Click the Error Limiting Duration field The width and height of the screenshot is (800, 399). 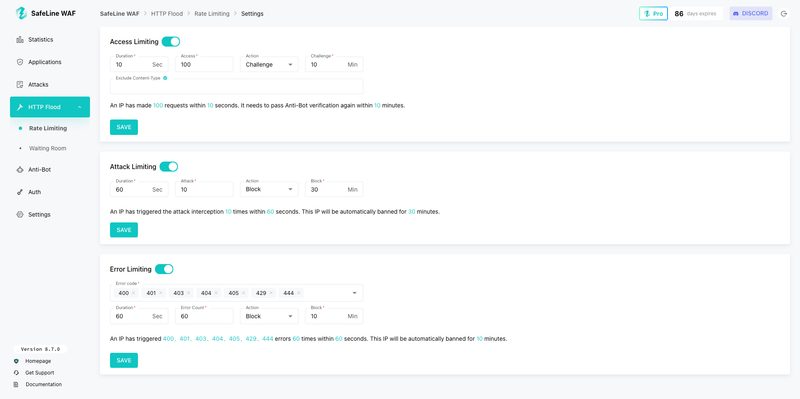pyautogui.click(x=139, y=316)
